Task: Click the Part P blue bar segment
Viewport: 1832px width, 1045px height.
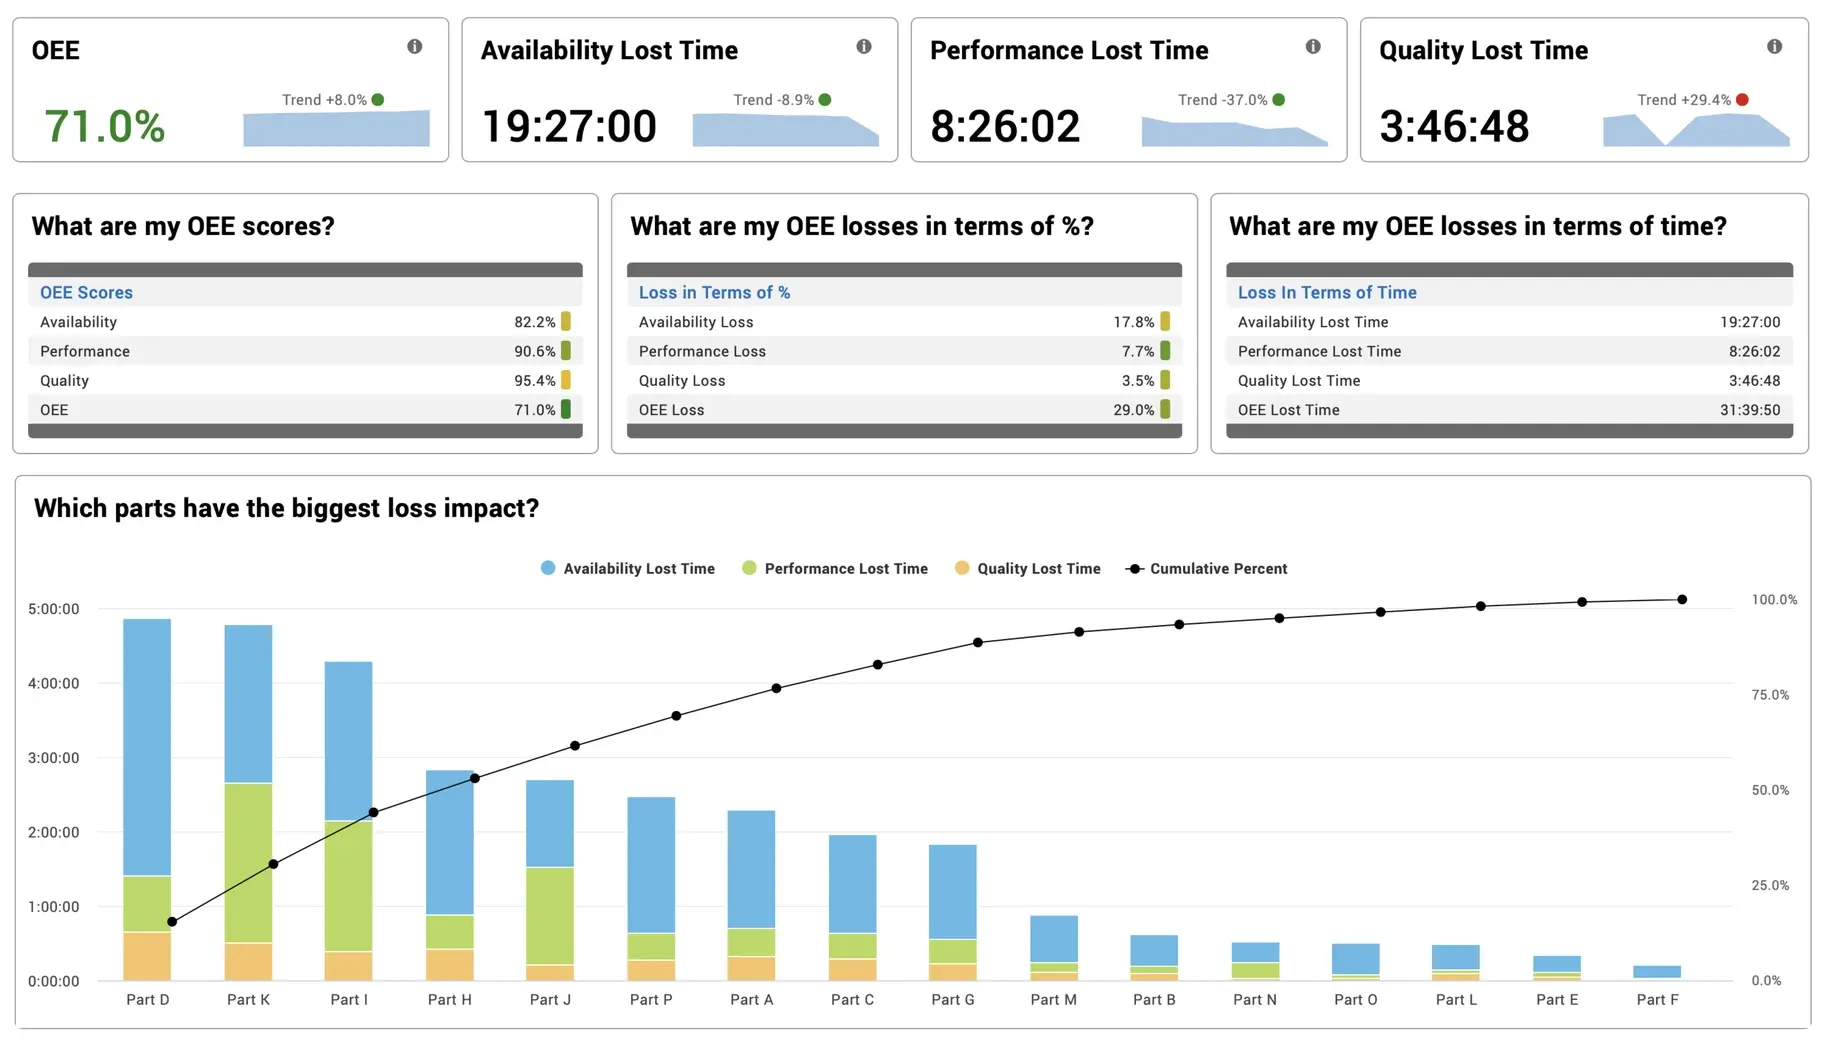Action: [x=651, y=865]
